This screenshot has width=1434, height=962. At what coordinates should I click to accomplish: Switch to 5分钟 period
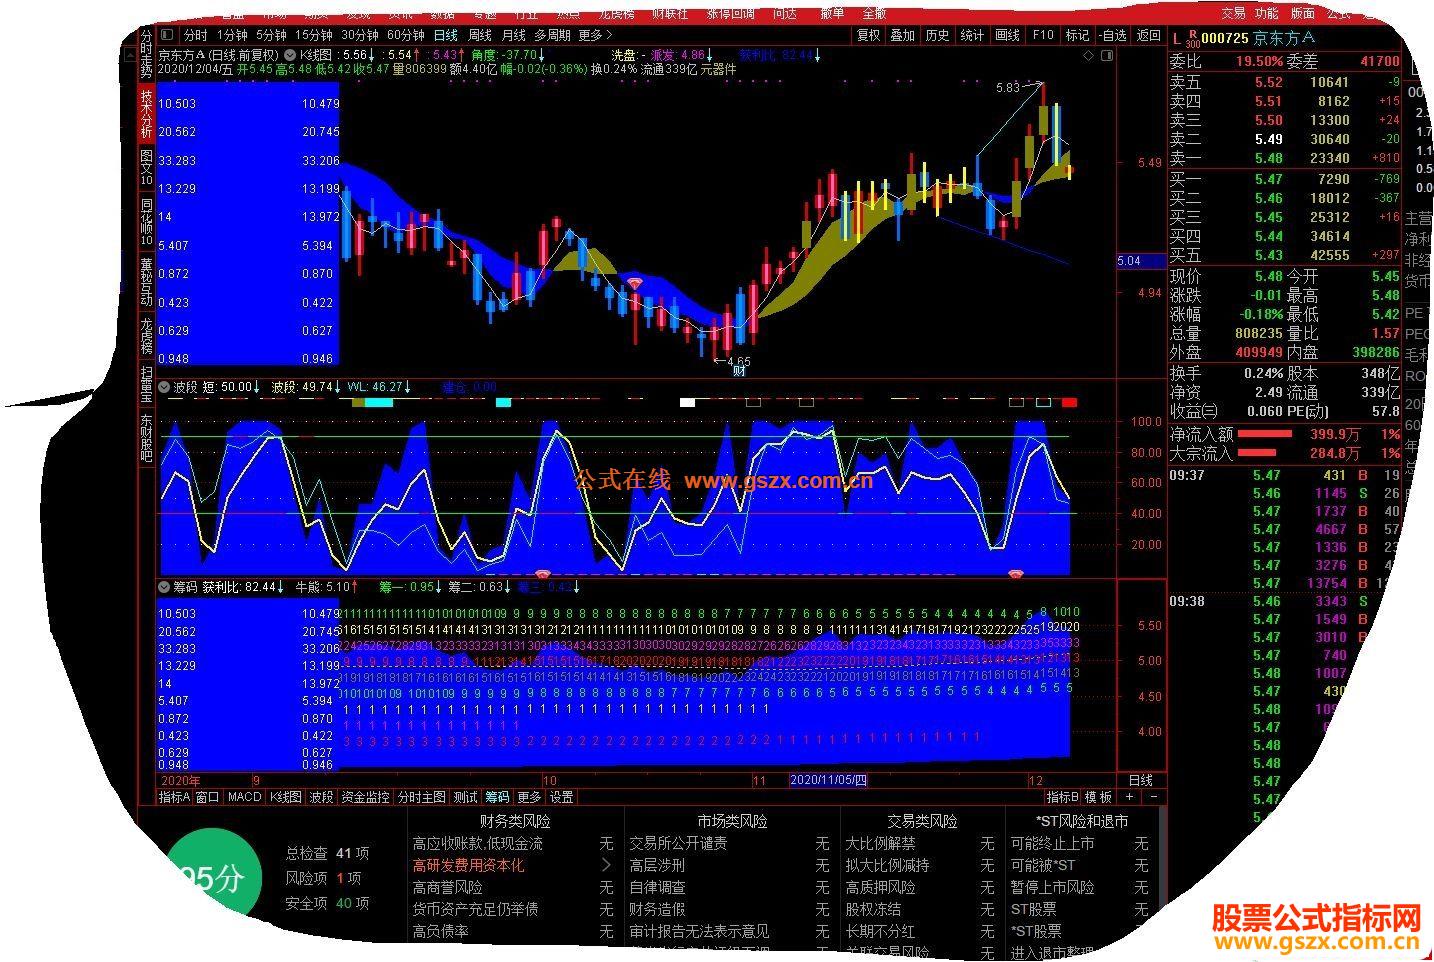pyautogui.click(x=271, y=35)
